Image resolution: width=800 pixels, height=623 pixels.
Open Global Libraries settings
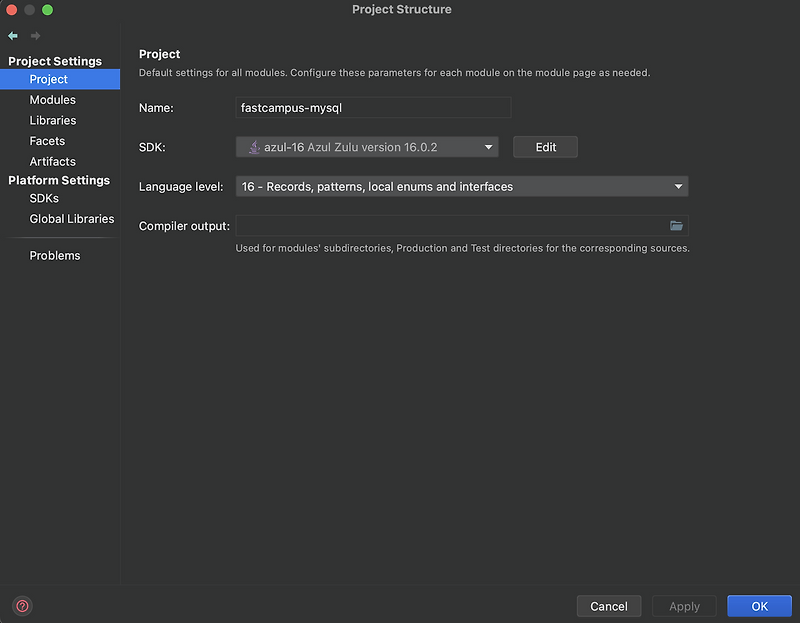(70, 219)
